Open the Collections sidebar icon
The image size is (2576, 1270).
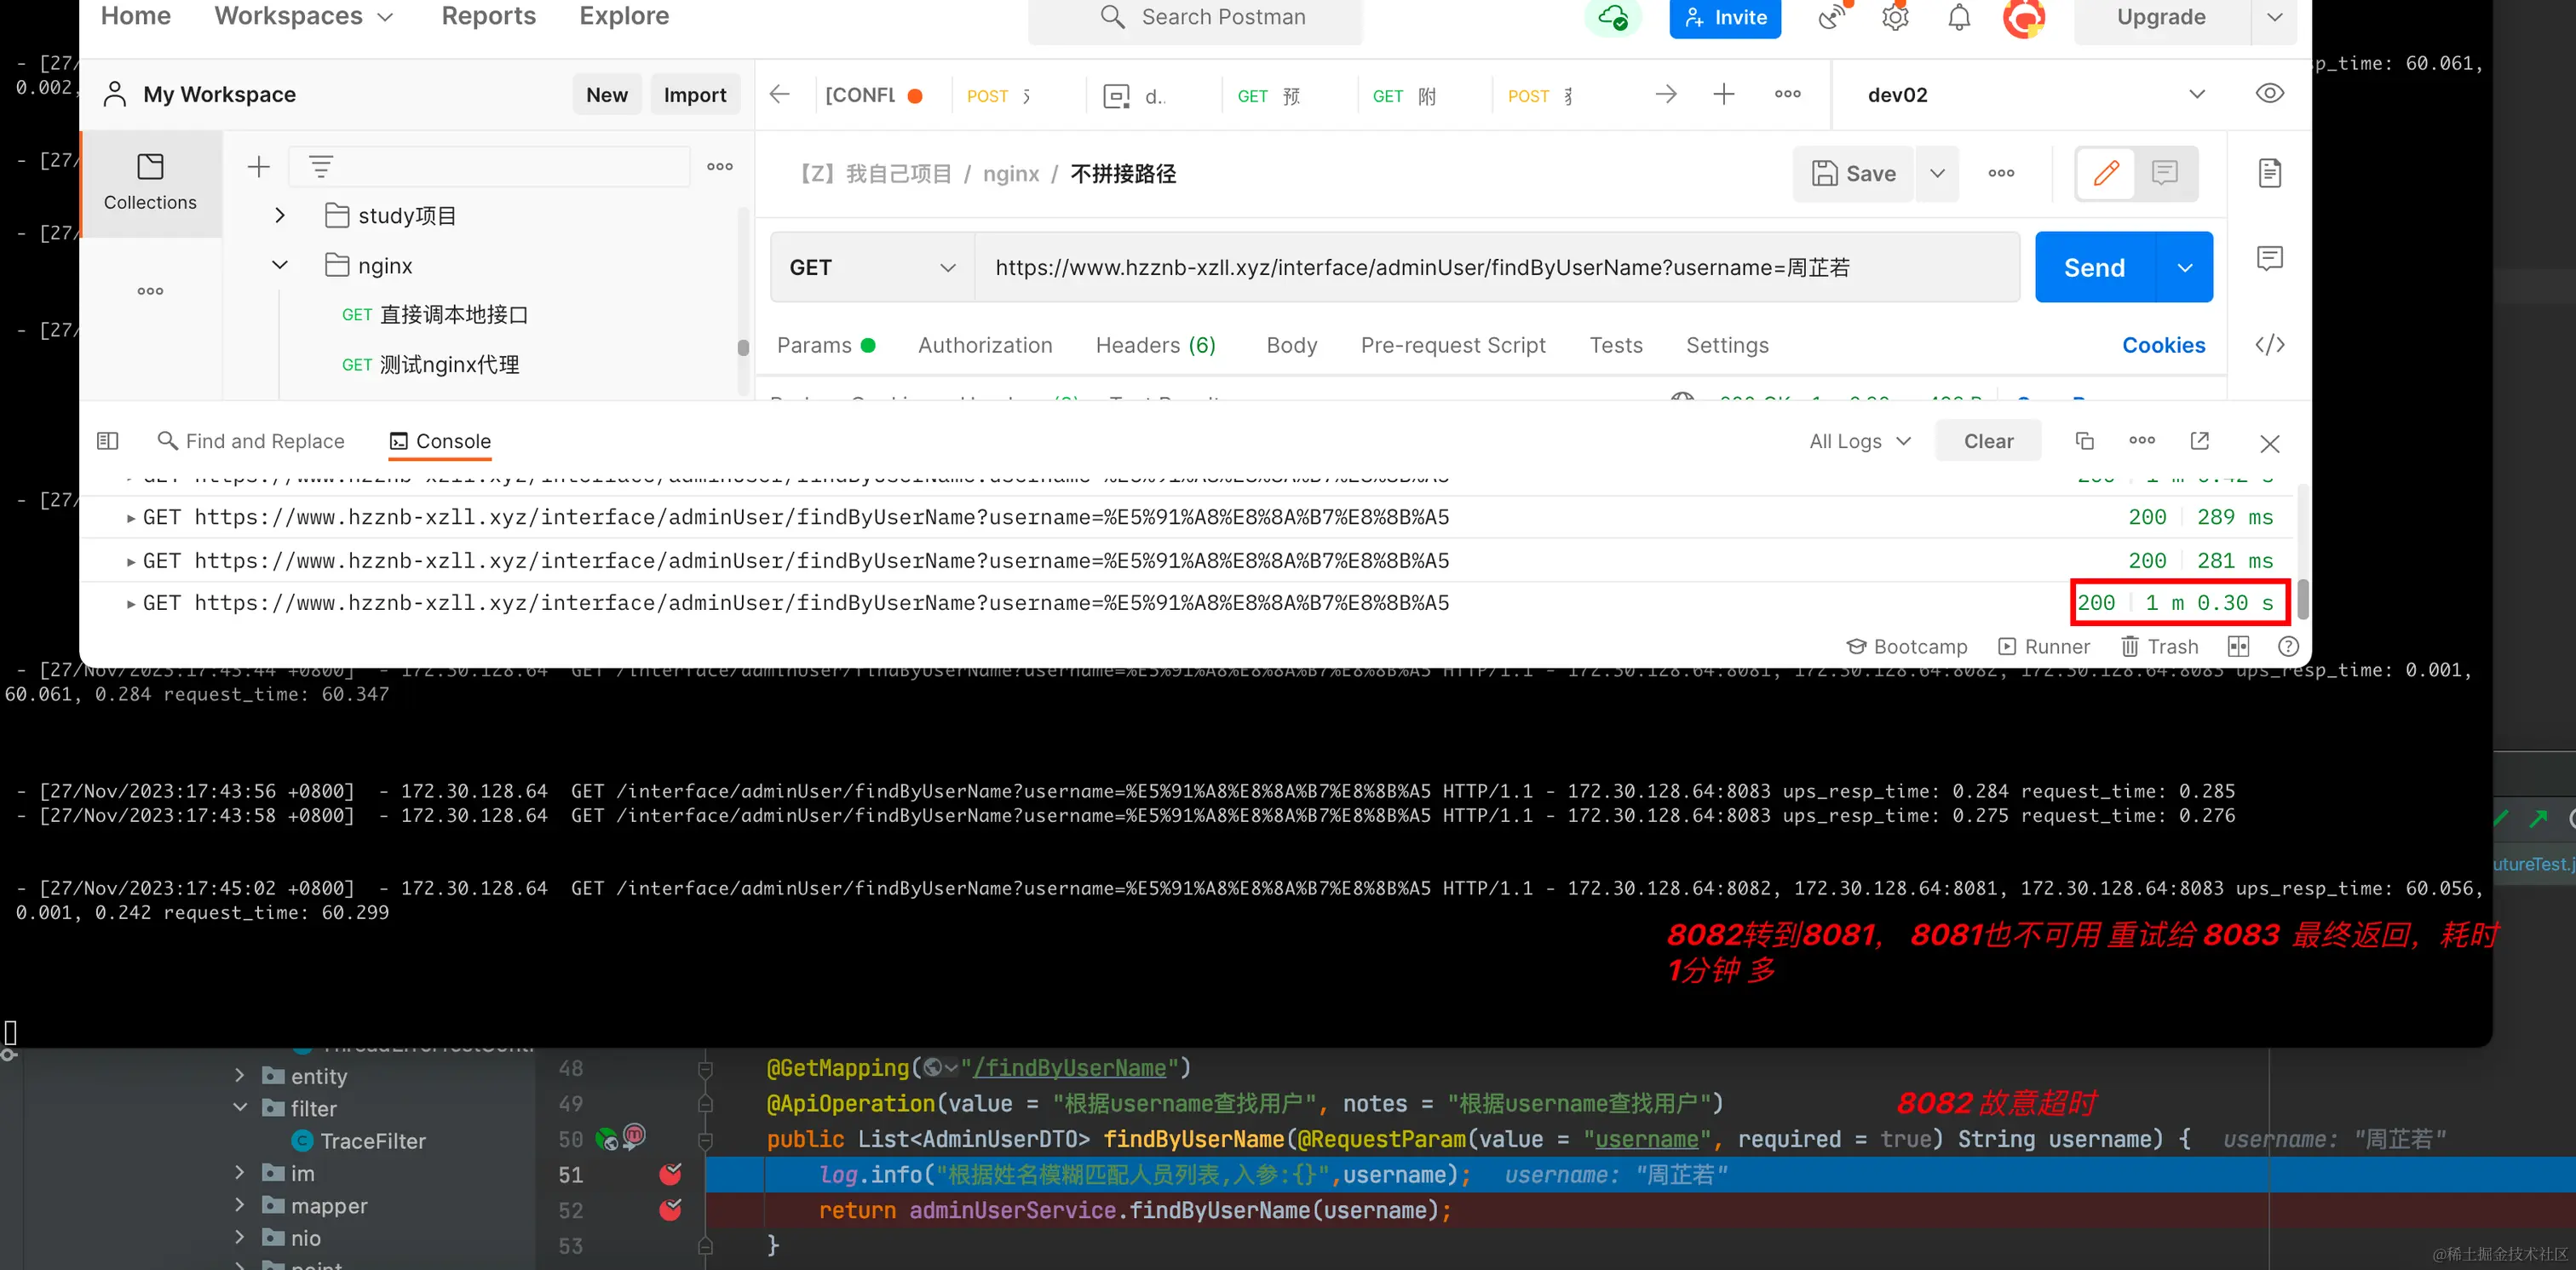click(150, 183)
